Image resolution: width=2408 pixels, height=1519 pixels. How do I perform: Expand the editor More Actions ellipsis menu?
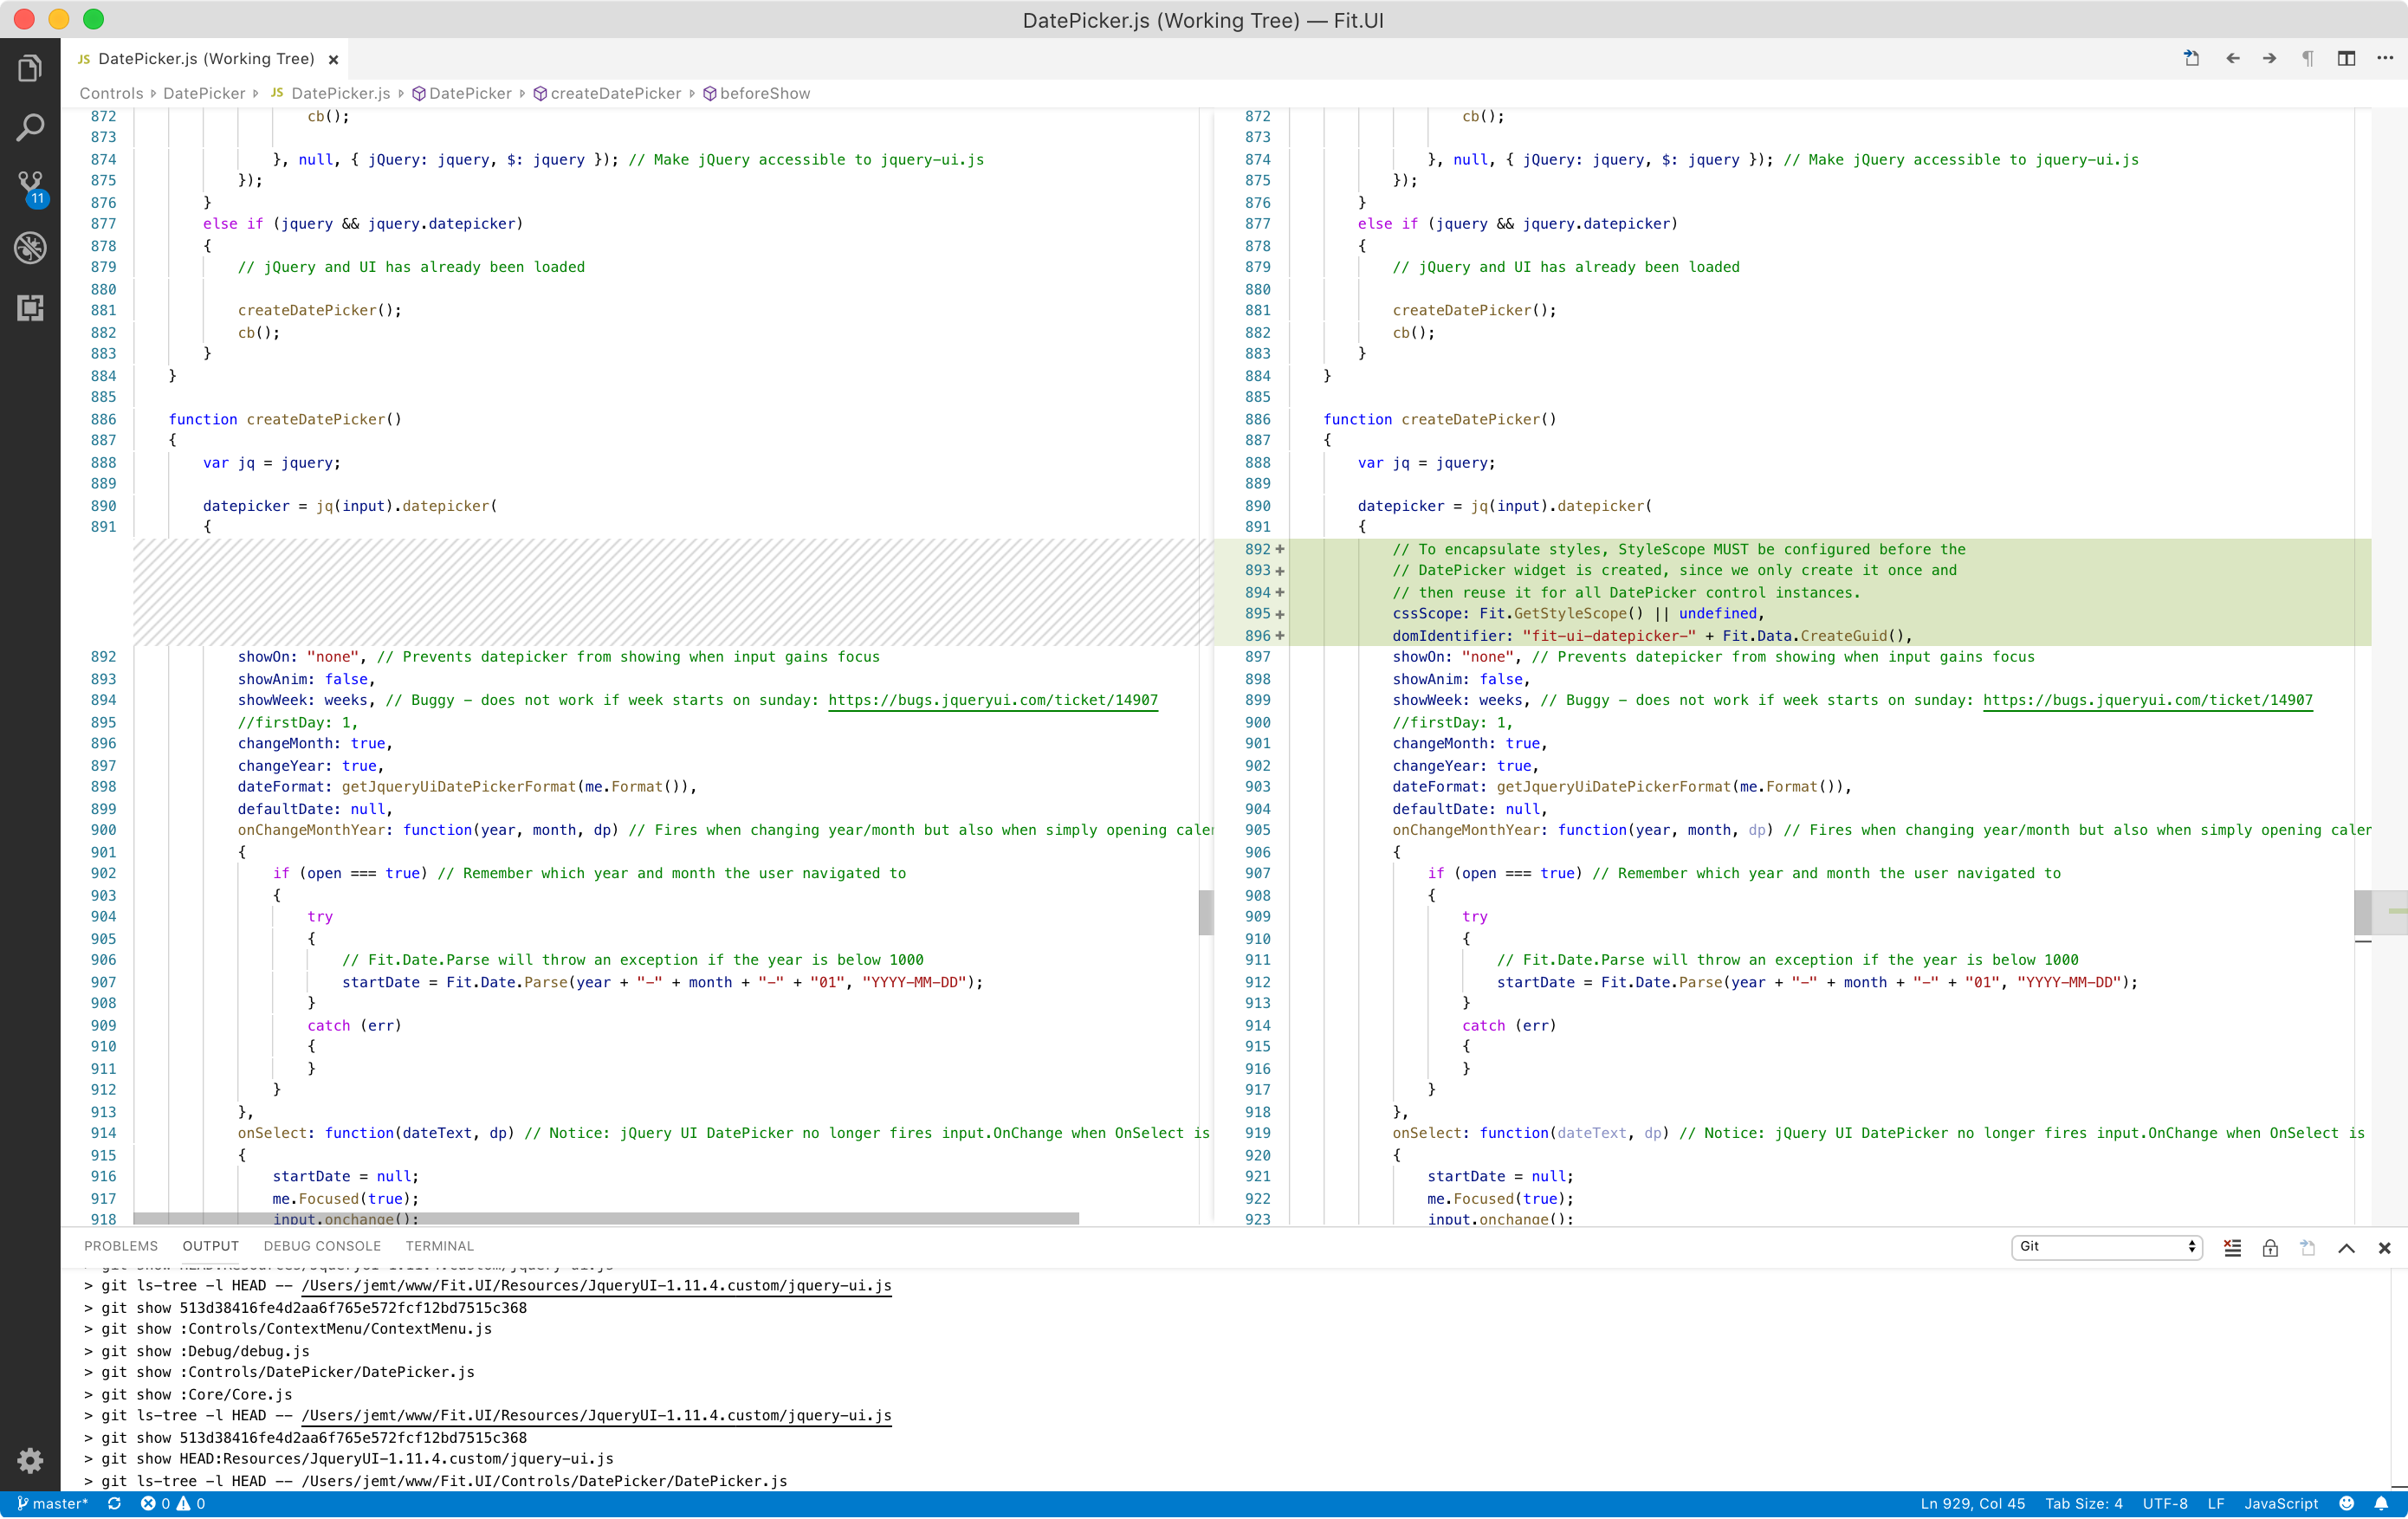click(x=2385, y=59)
